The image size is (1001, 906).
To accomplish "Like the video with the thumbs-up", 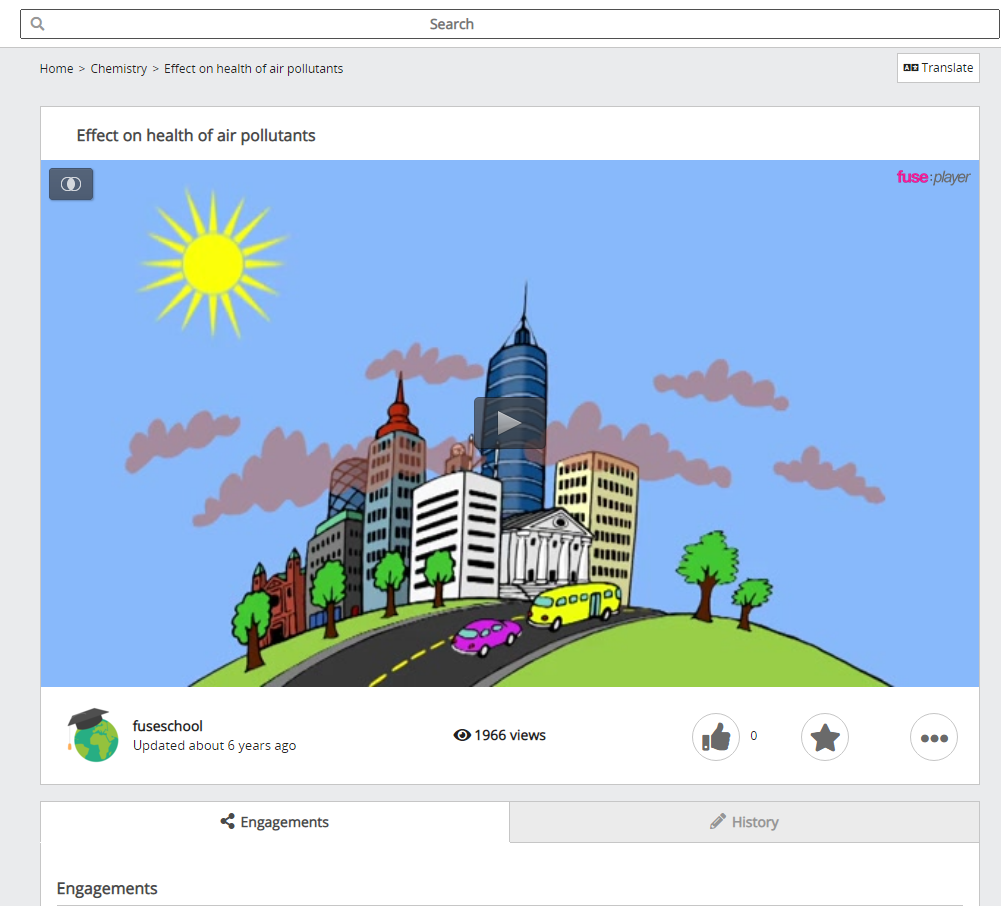I will coord(715,736).
